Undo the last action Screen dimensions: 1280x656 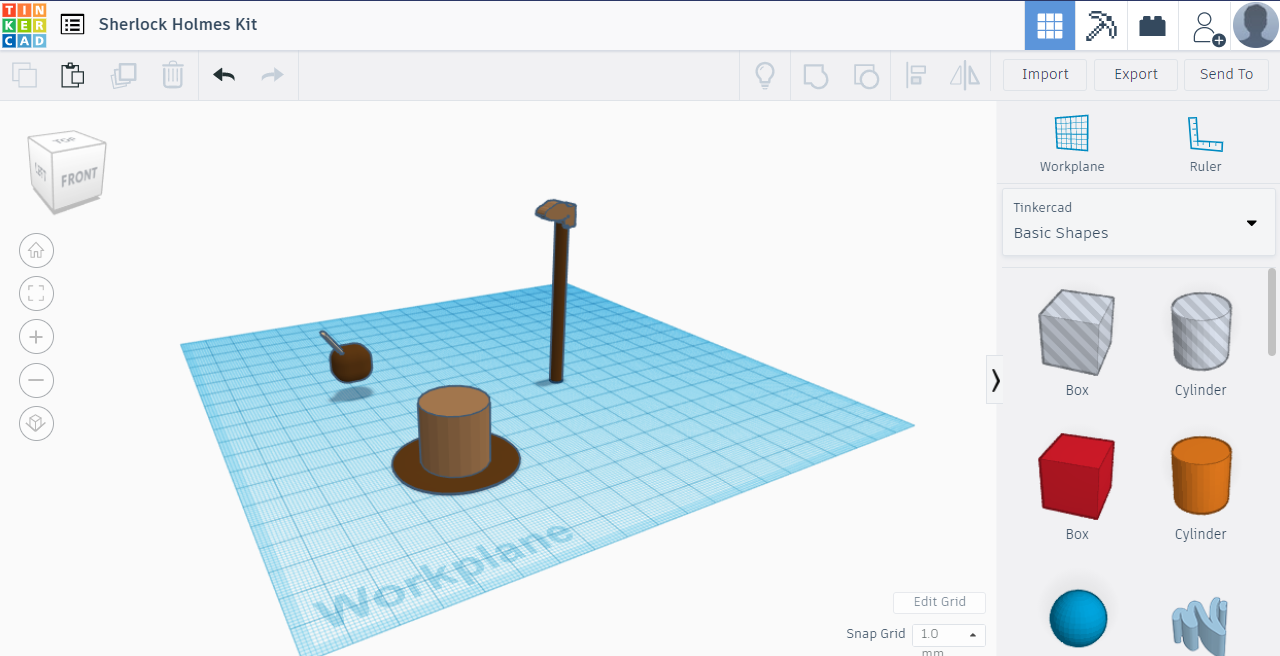224,75
